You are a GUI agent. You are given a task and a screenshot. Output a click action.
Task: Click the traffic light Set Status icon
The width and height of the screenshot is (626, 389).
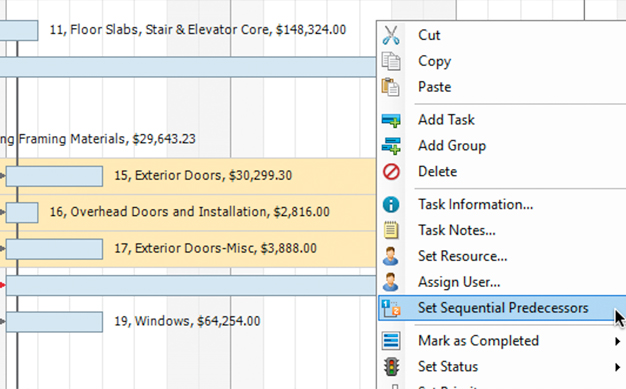point(391,367)
